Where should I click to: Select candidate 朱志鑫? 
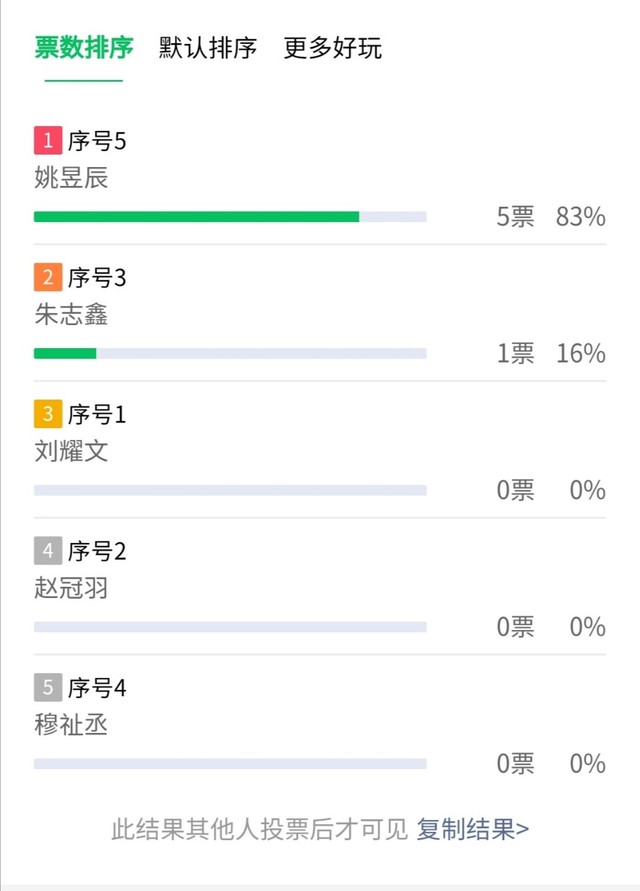click(x=71, y=315)
